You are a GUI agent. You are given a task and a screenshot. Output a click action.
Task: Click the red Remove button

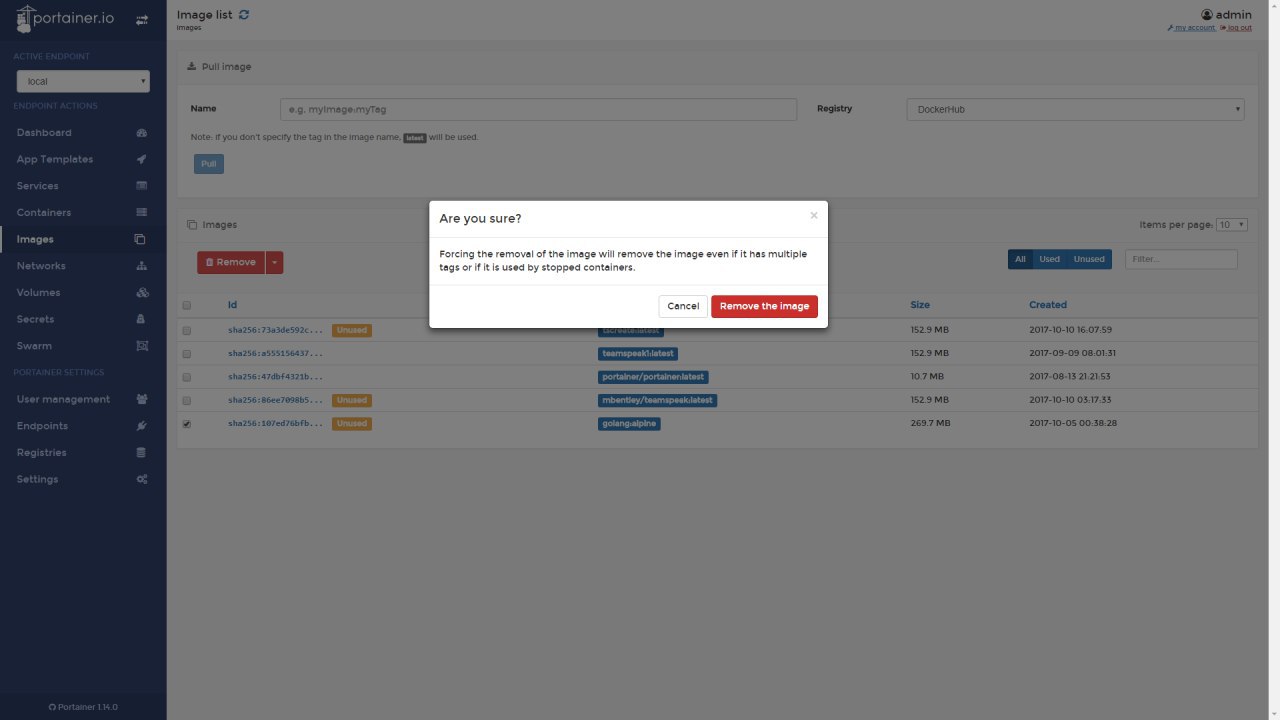pyautogui.click(x=231, y=262)
